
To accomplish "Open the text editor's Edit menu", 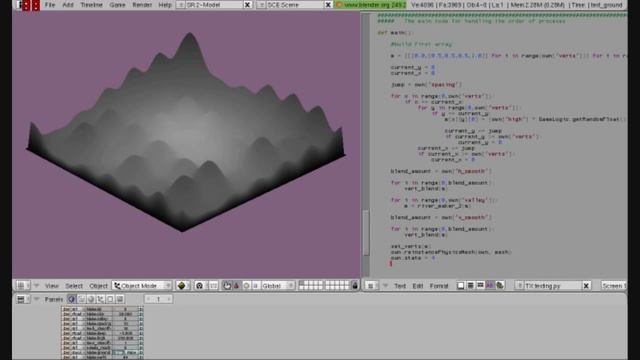I will pyautogui.click(x=418, y=286).
